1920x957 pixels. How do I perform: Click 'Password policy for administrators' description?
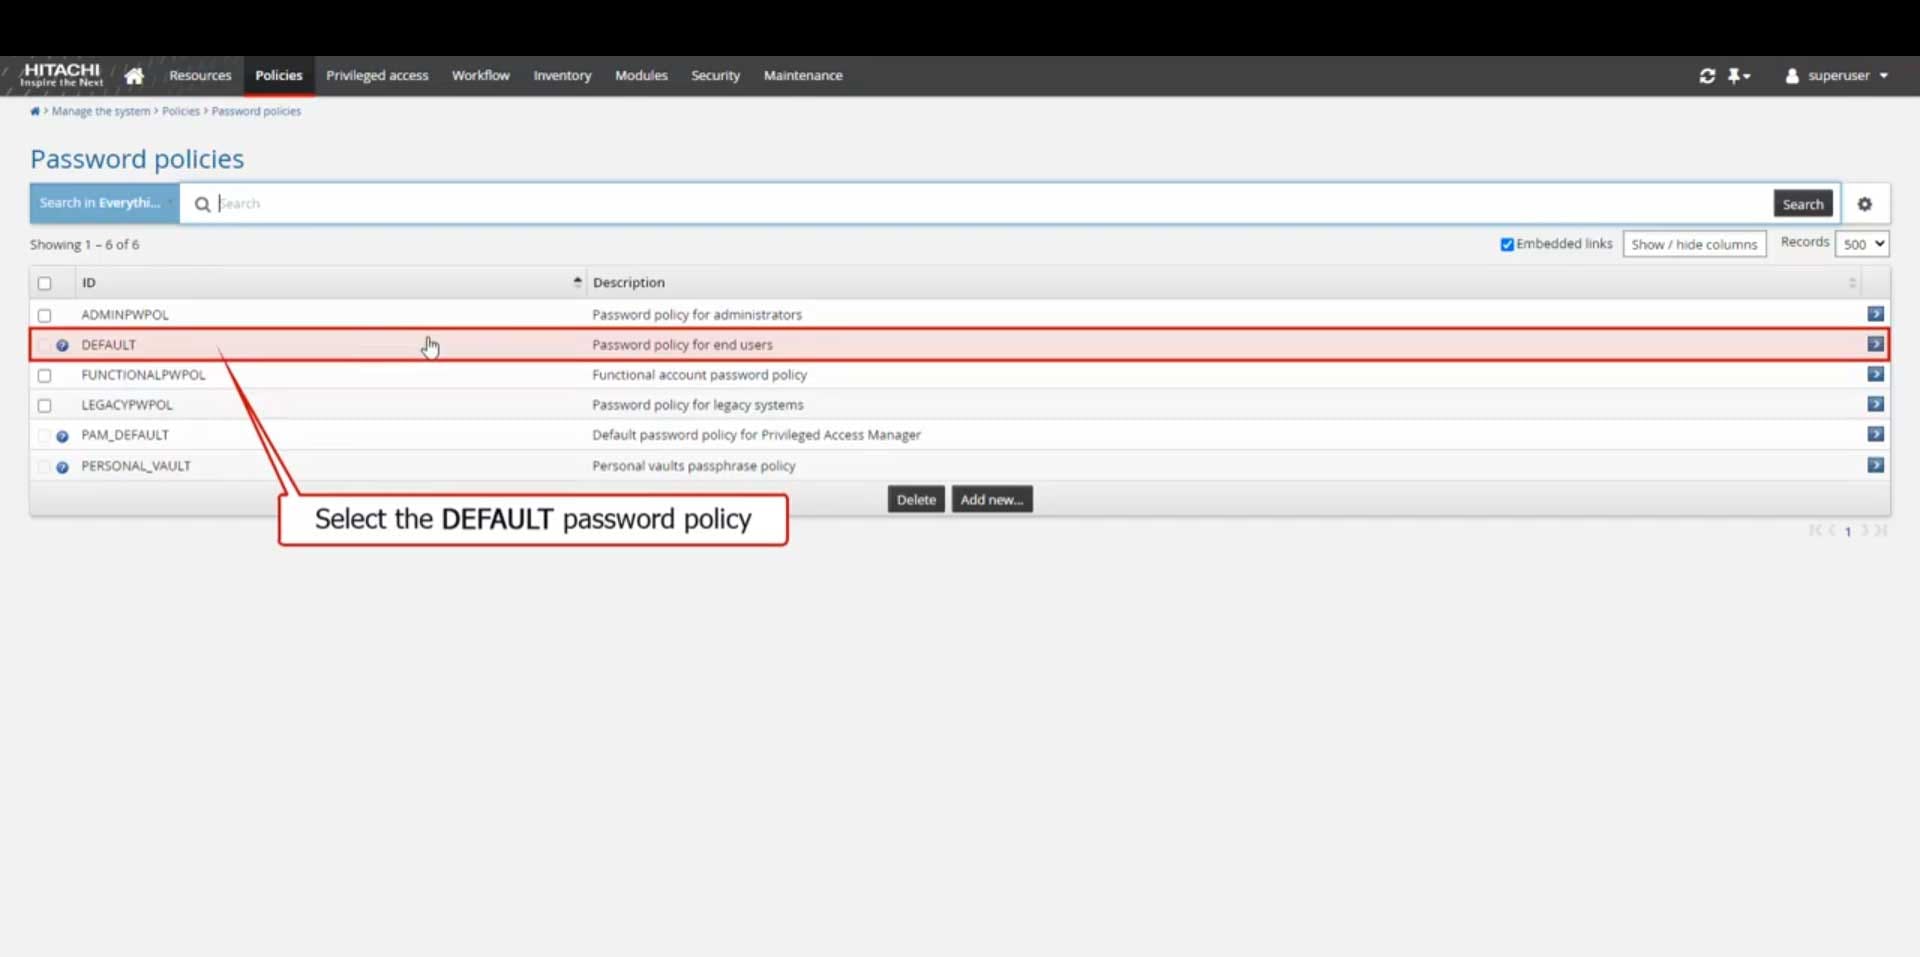pyautogui.click(x=697, y=315)
